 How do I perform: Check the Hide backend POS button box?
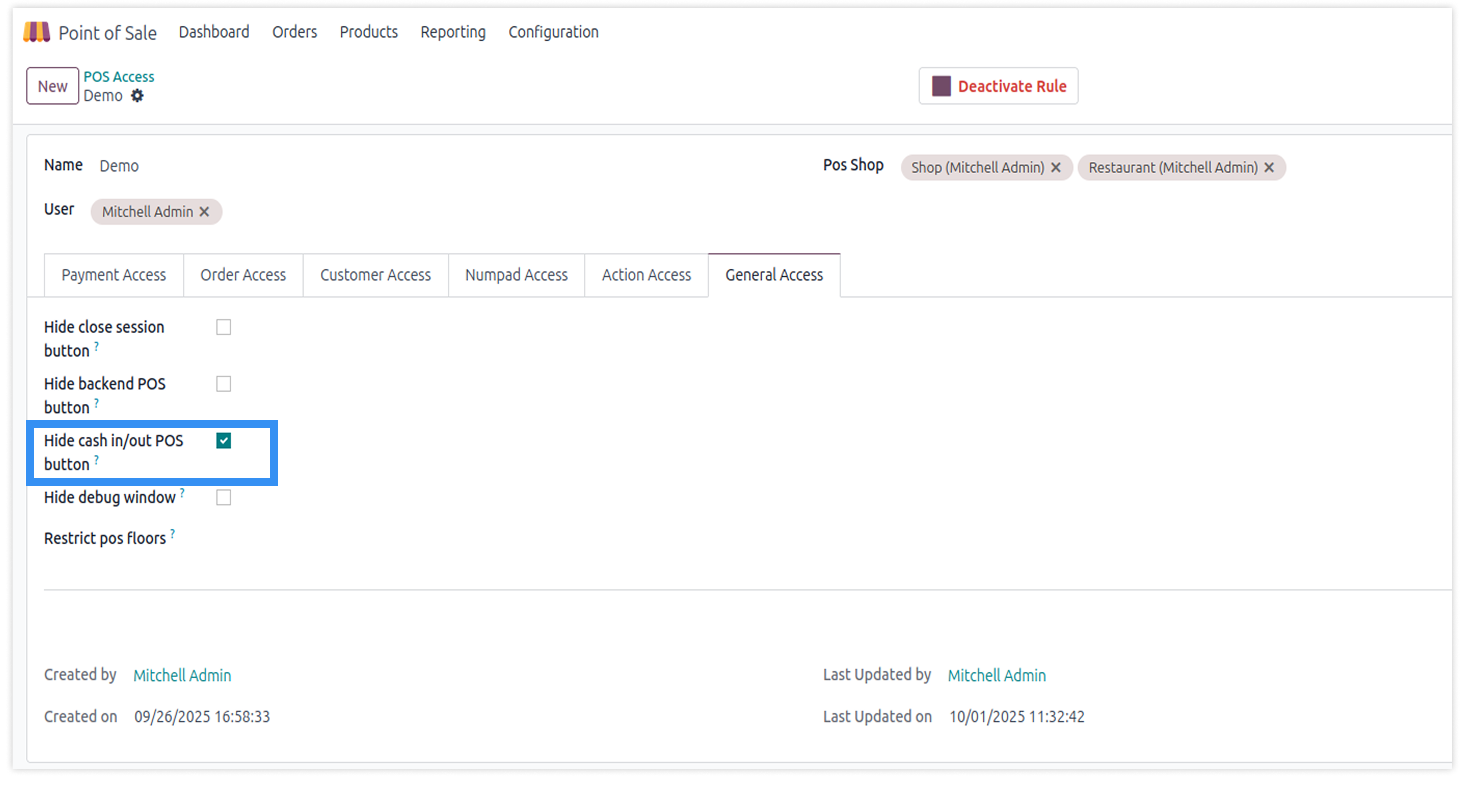224,384
